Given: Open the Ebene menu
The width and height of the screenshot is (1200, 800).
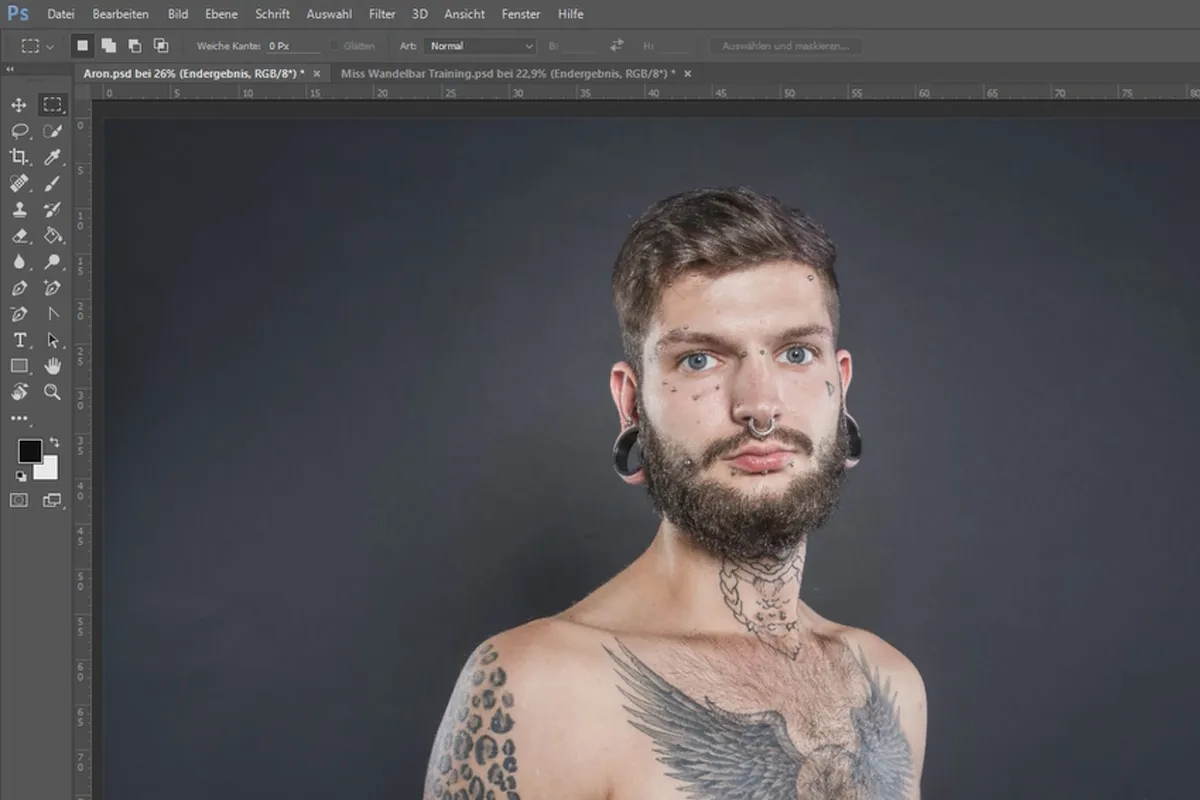Looking at the screenshot, I should [x=221, y=14].
